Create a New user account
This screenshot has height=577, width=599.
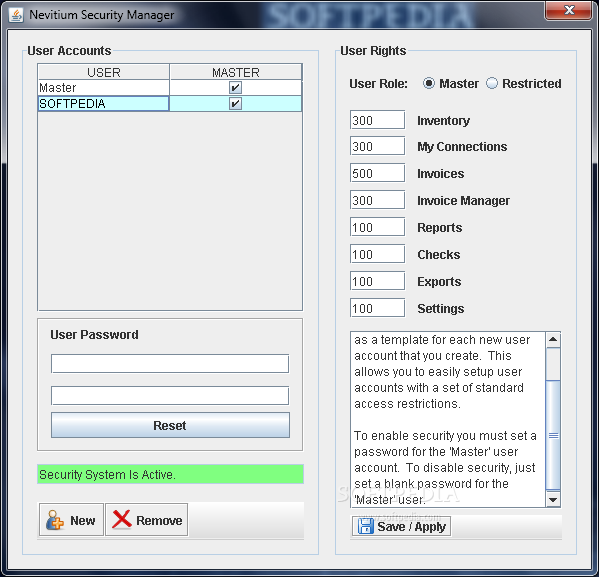(71, 520)
